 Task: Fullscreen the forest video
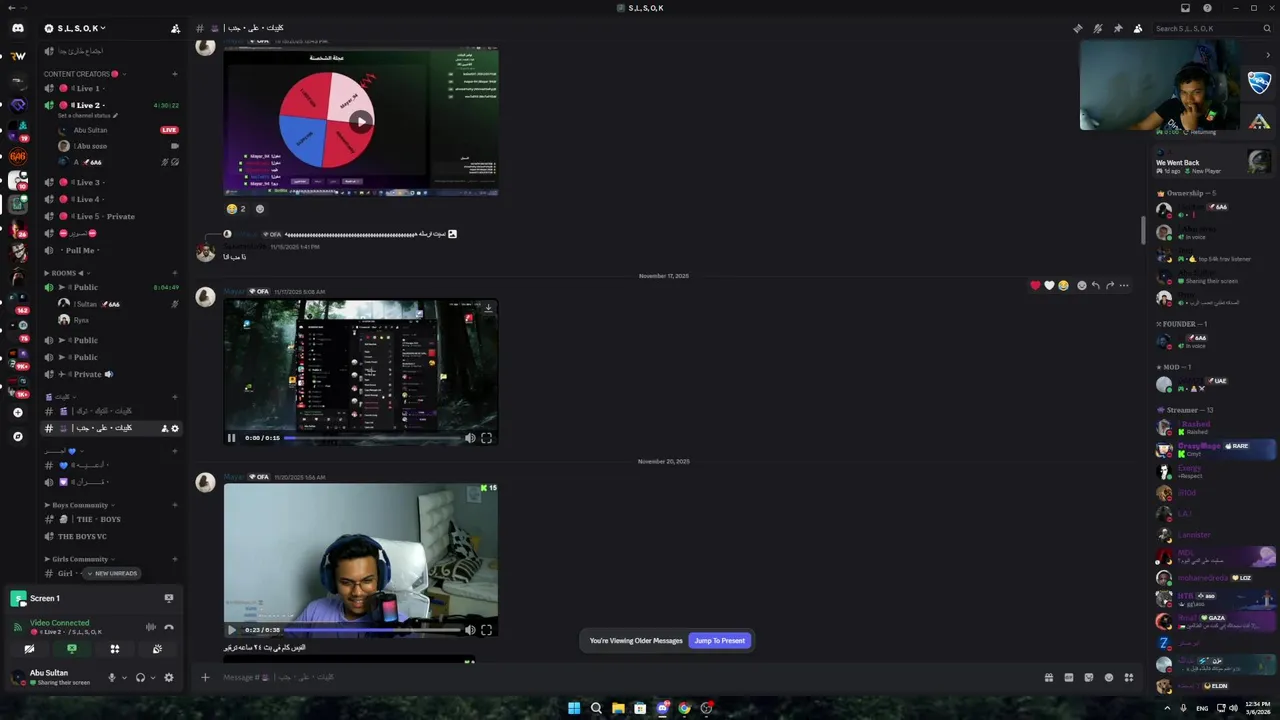coord(486,438)
